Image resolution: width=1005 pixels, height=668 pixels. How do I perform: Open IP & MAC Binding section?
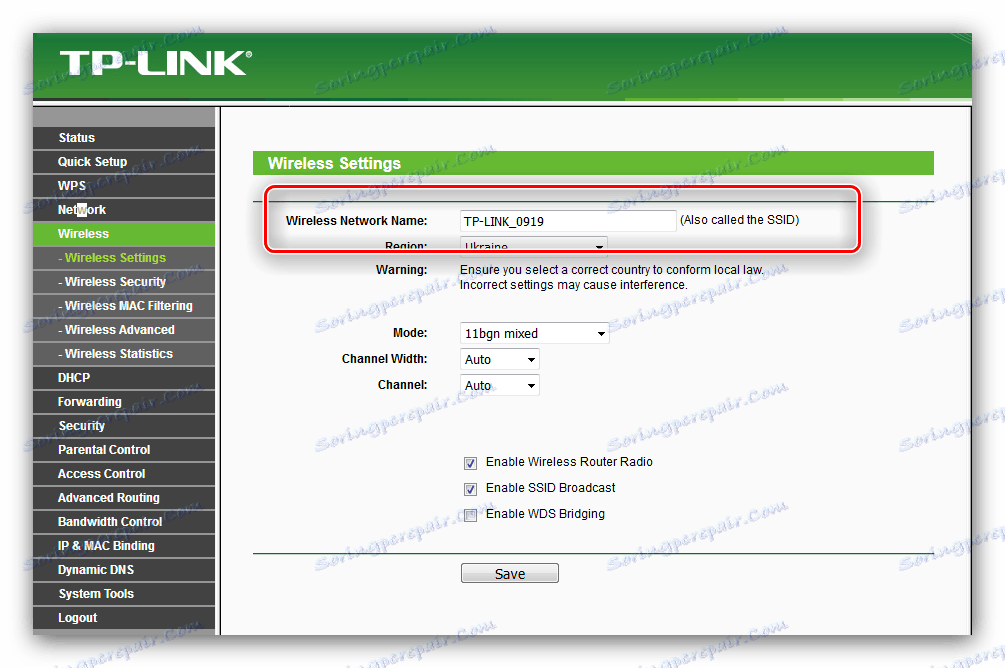[124, 546]
